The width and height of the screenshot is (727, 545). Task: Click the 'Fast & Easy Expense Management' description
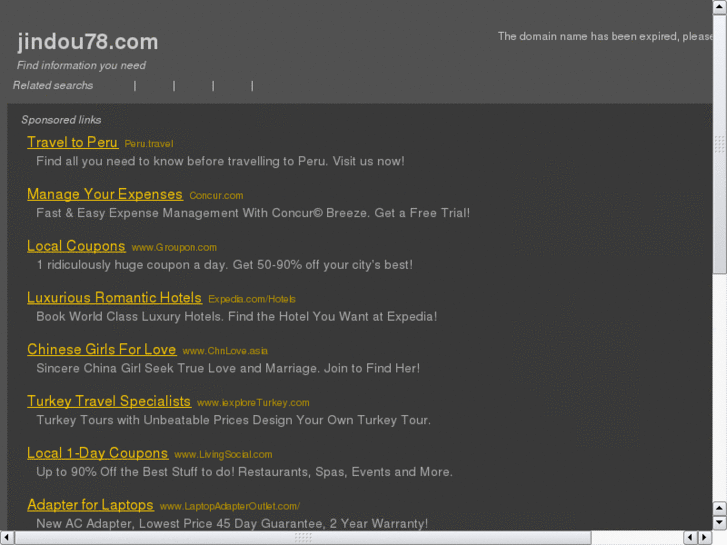[253, 213]
